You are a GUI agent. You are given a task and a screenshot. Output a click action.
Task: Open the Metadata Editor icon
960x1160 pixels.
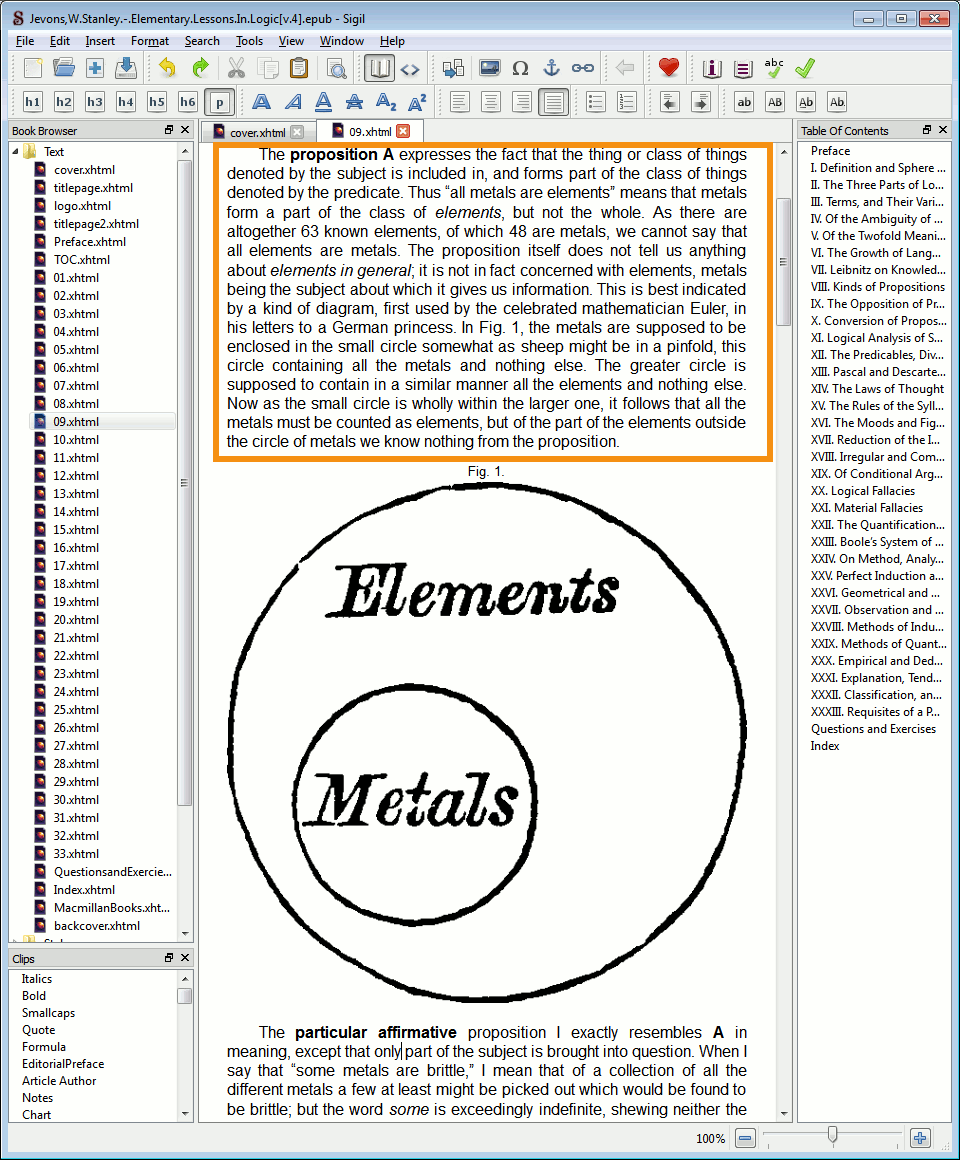tap(711, 69)
